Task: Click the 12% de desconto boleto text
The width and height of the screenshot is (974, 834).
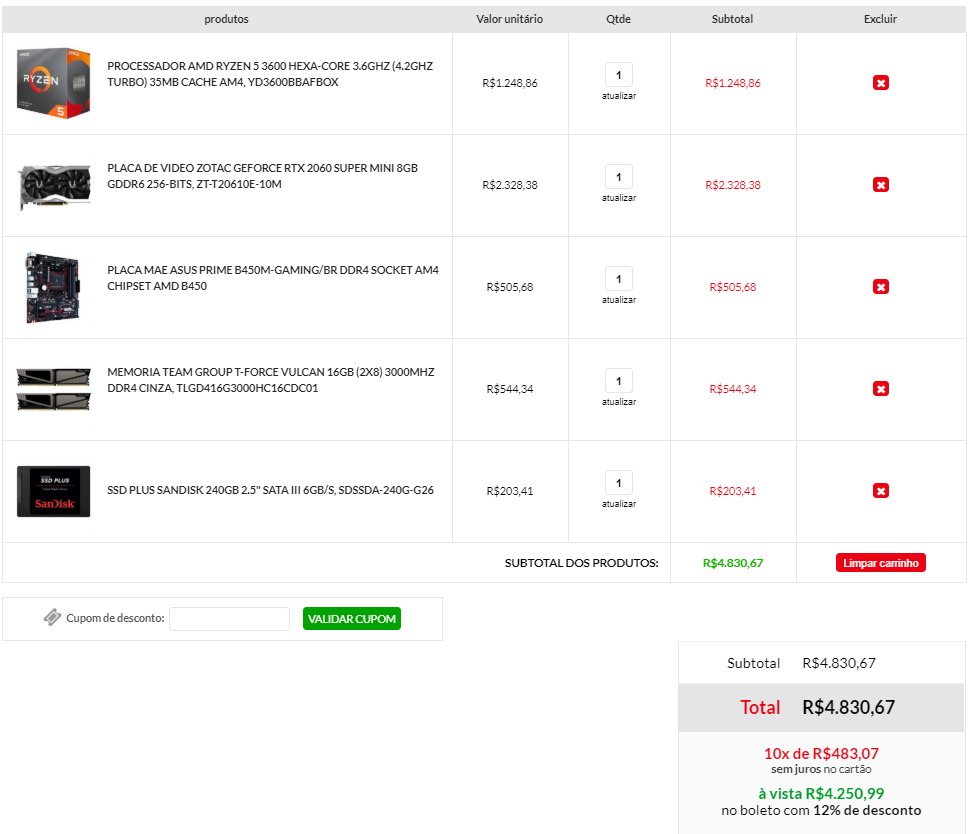Action: [867, 810]
